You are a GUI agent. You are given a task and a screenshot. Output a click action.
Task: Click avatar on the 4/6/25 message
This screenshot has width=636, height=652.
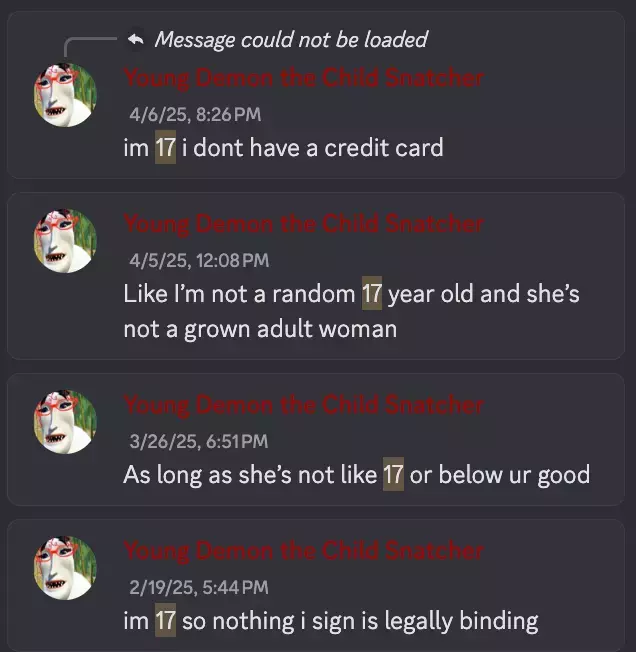(65, 95)
